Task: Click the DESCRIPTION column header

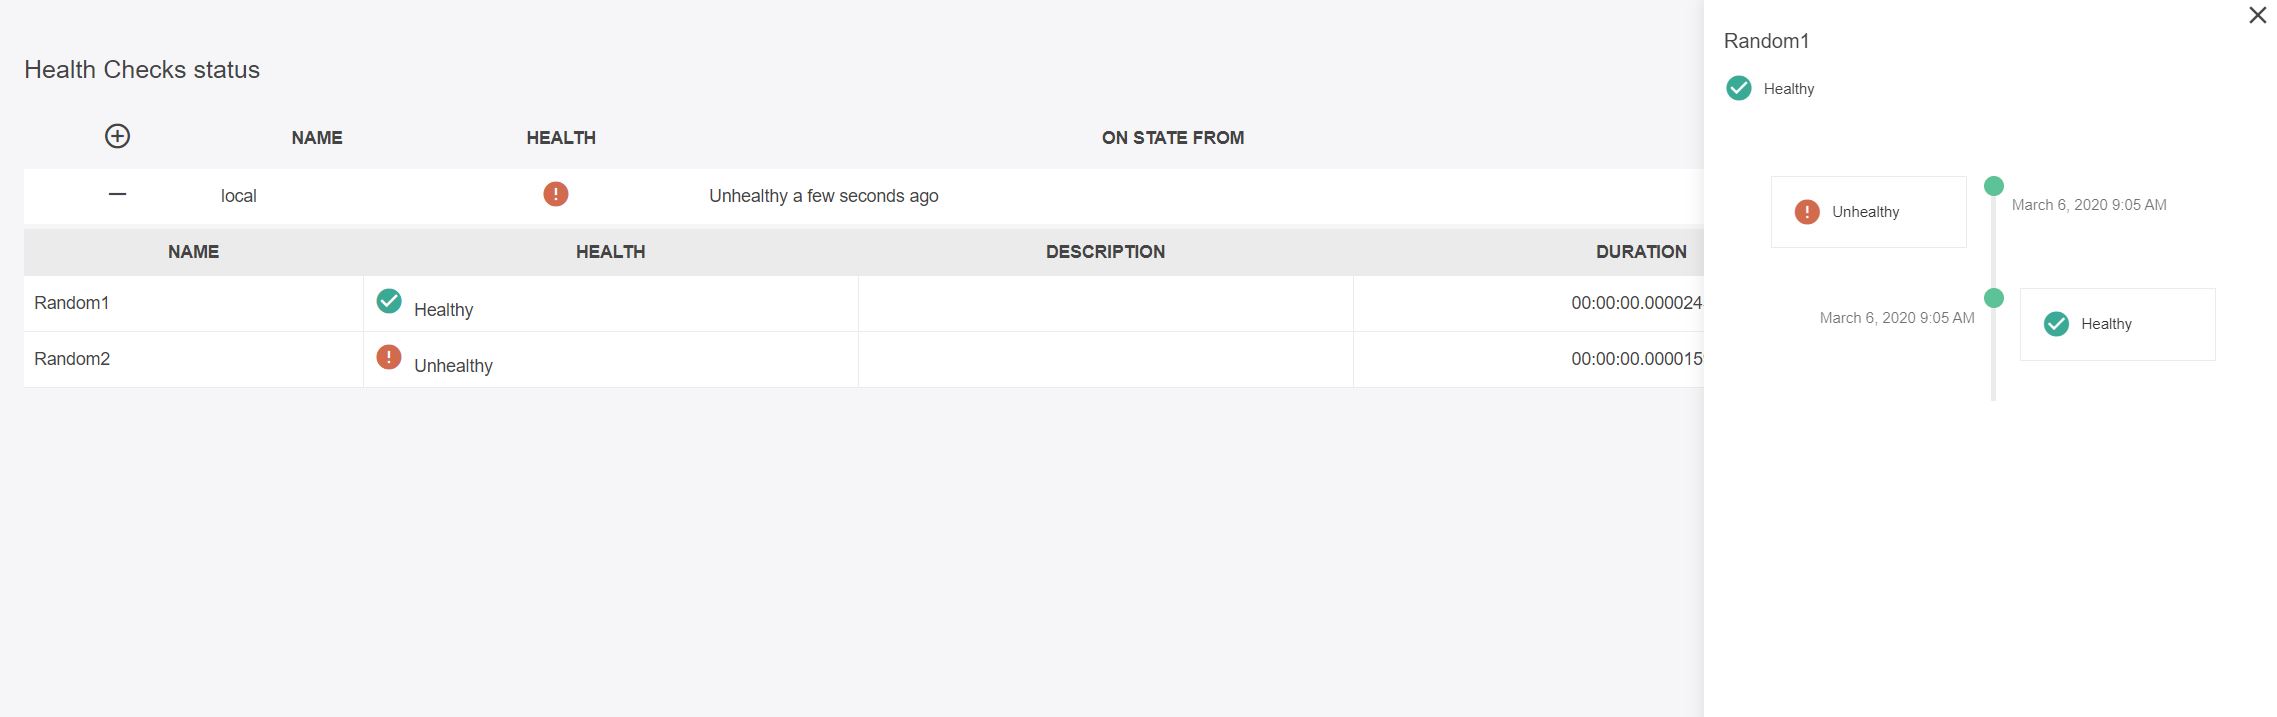Action: click(1105, 252)
